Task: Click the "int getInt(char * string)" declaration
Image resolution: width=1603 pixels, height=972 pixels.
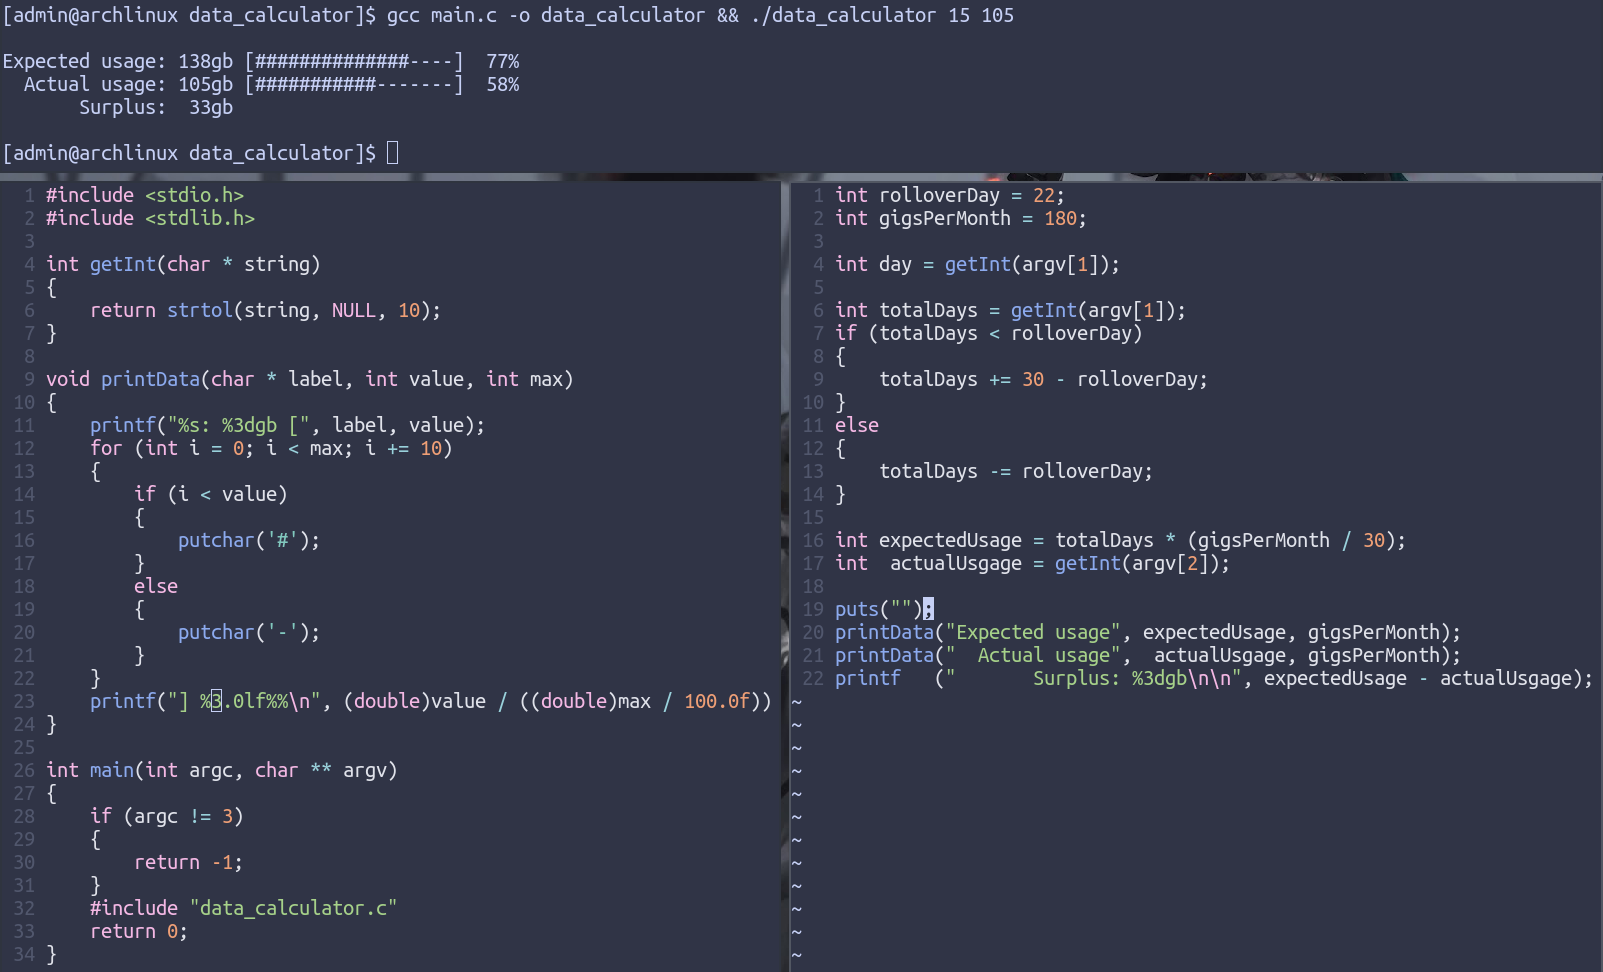Action: 183,264
